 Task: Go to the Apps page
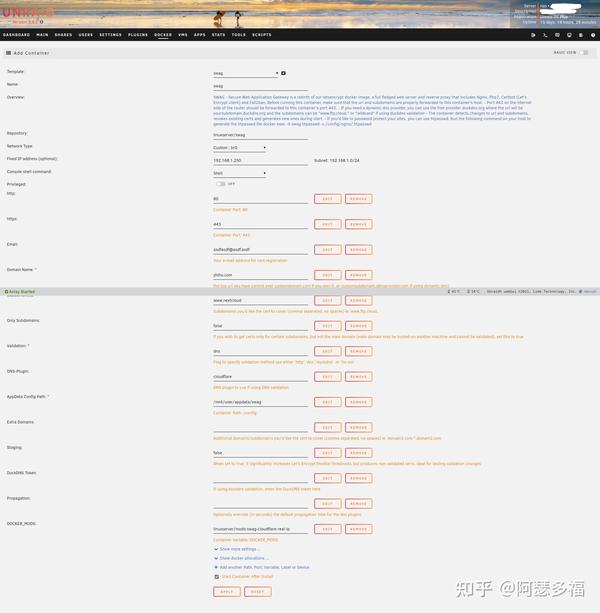pyautogui.click(x=200, y=35)
